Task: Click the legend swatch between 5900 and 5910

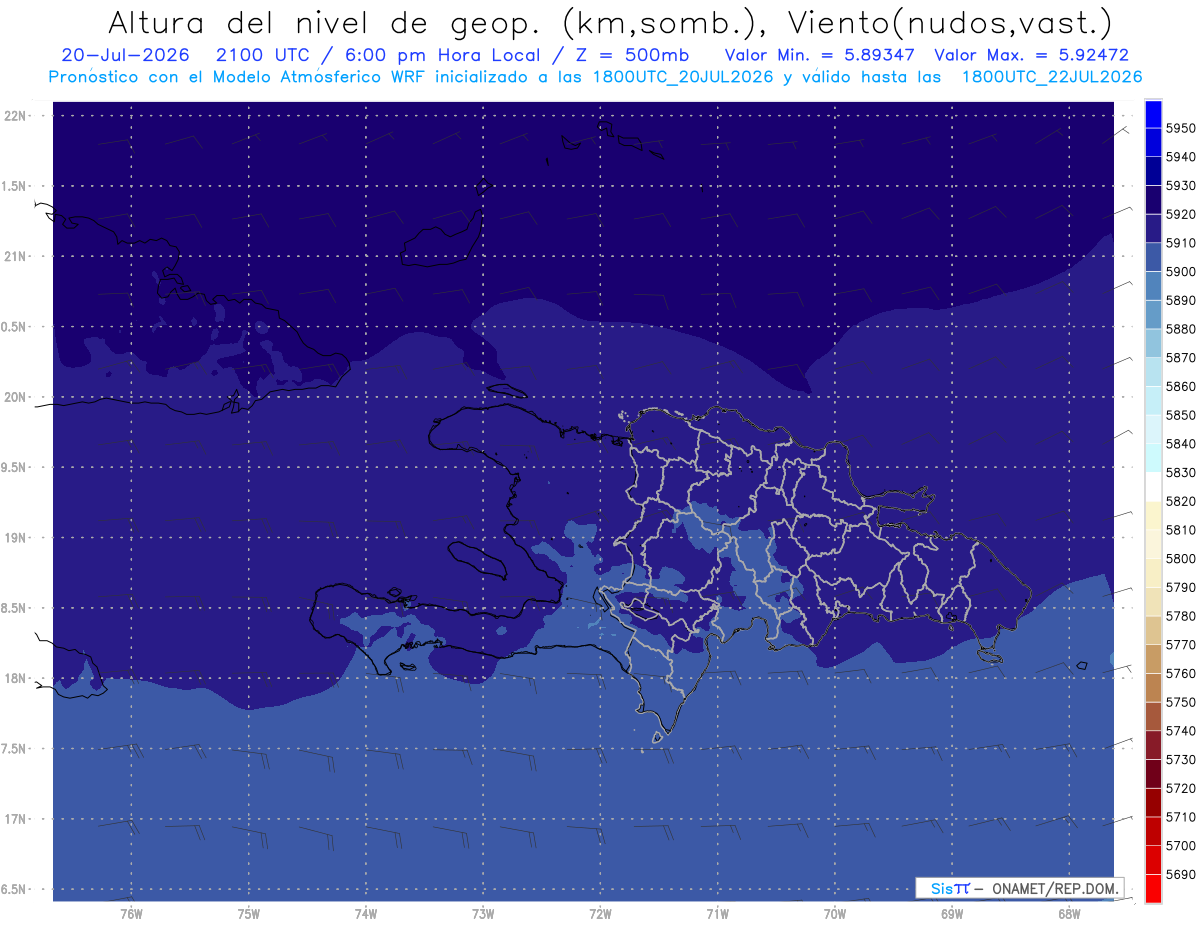Action: point(1153,257)
